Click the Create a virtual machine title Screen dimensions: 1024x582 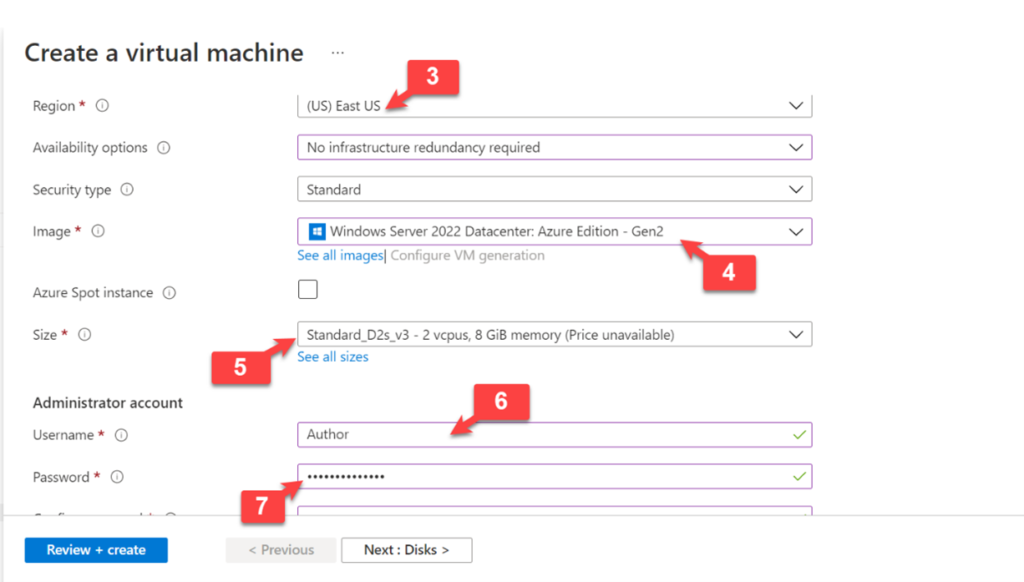coord(164,53)
